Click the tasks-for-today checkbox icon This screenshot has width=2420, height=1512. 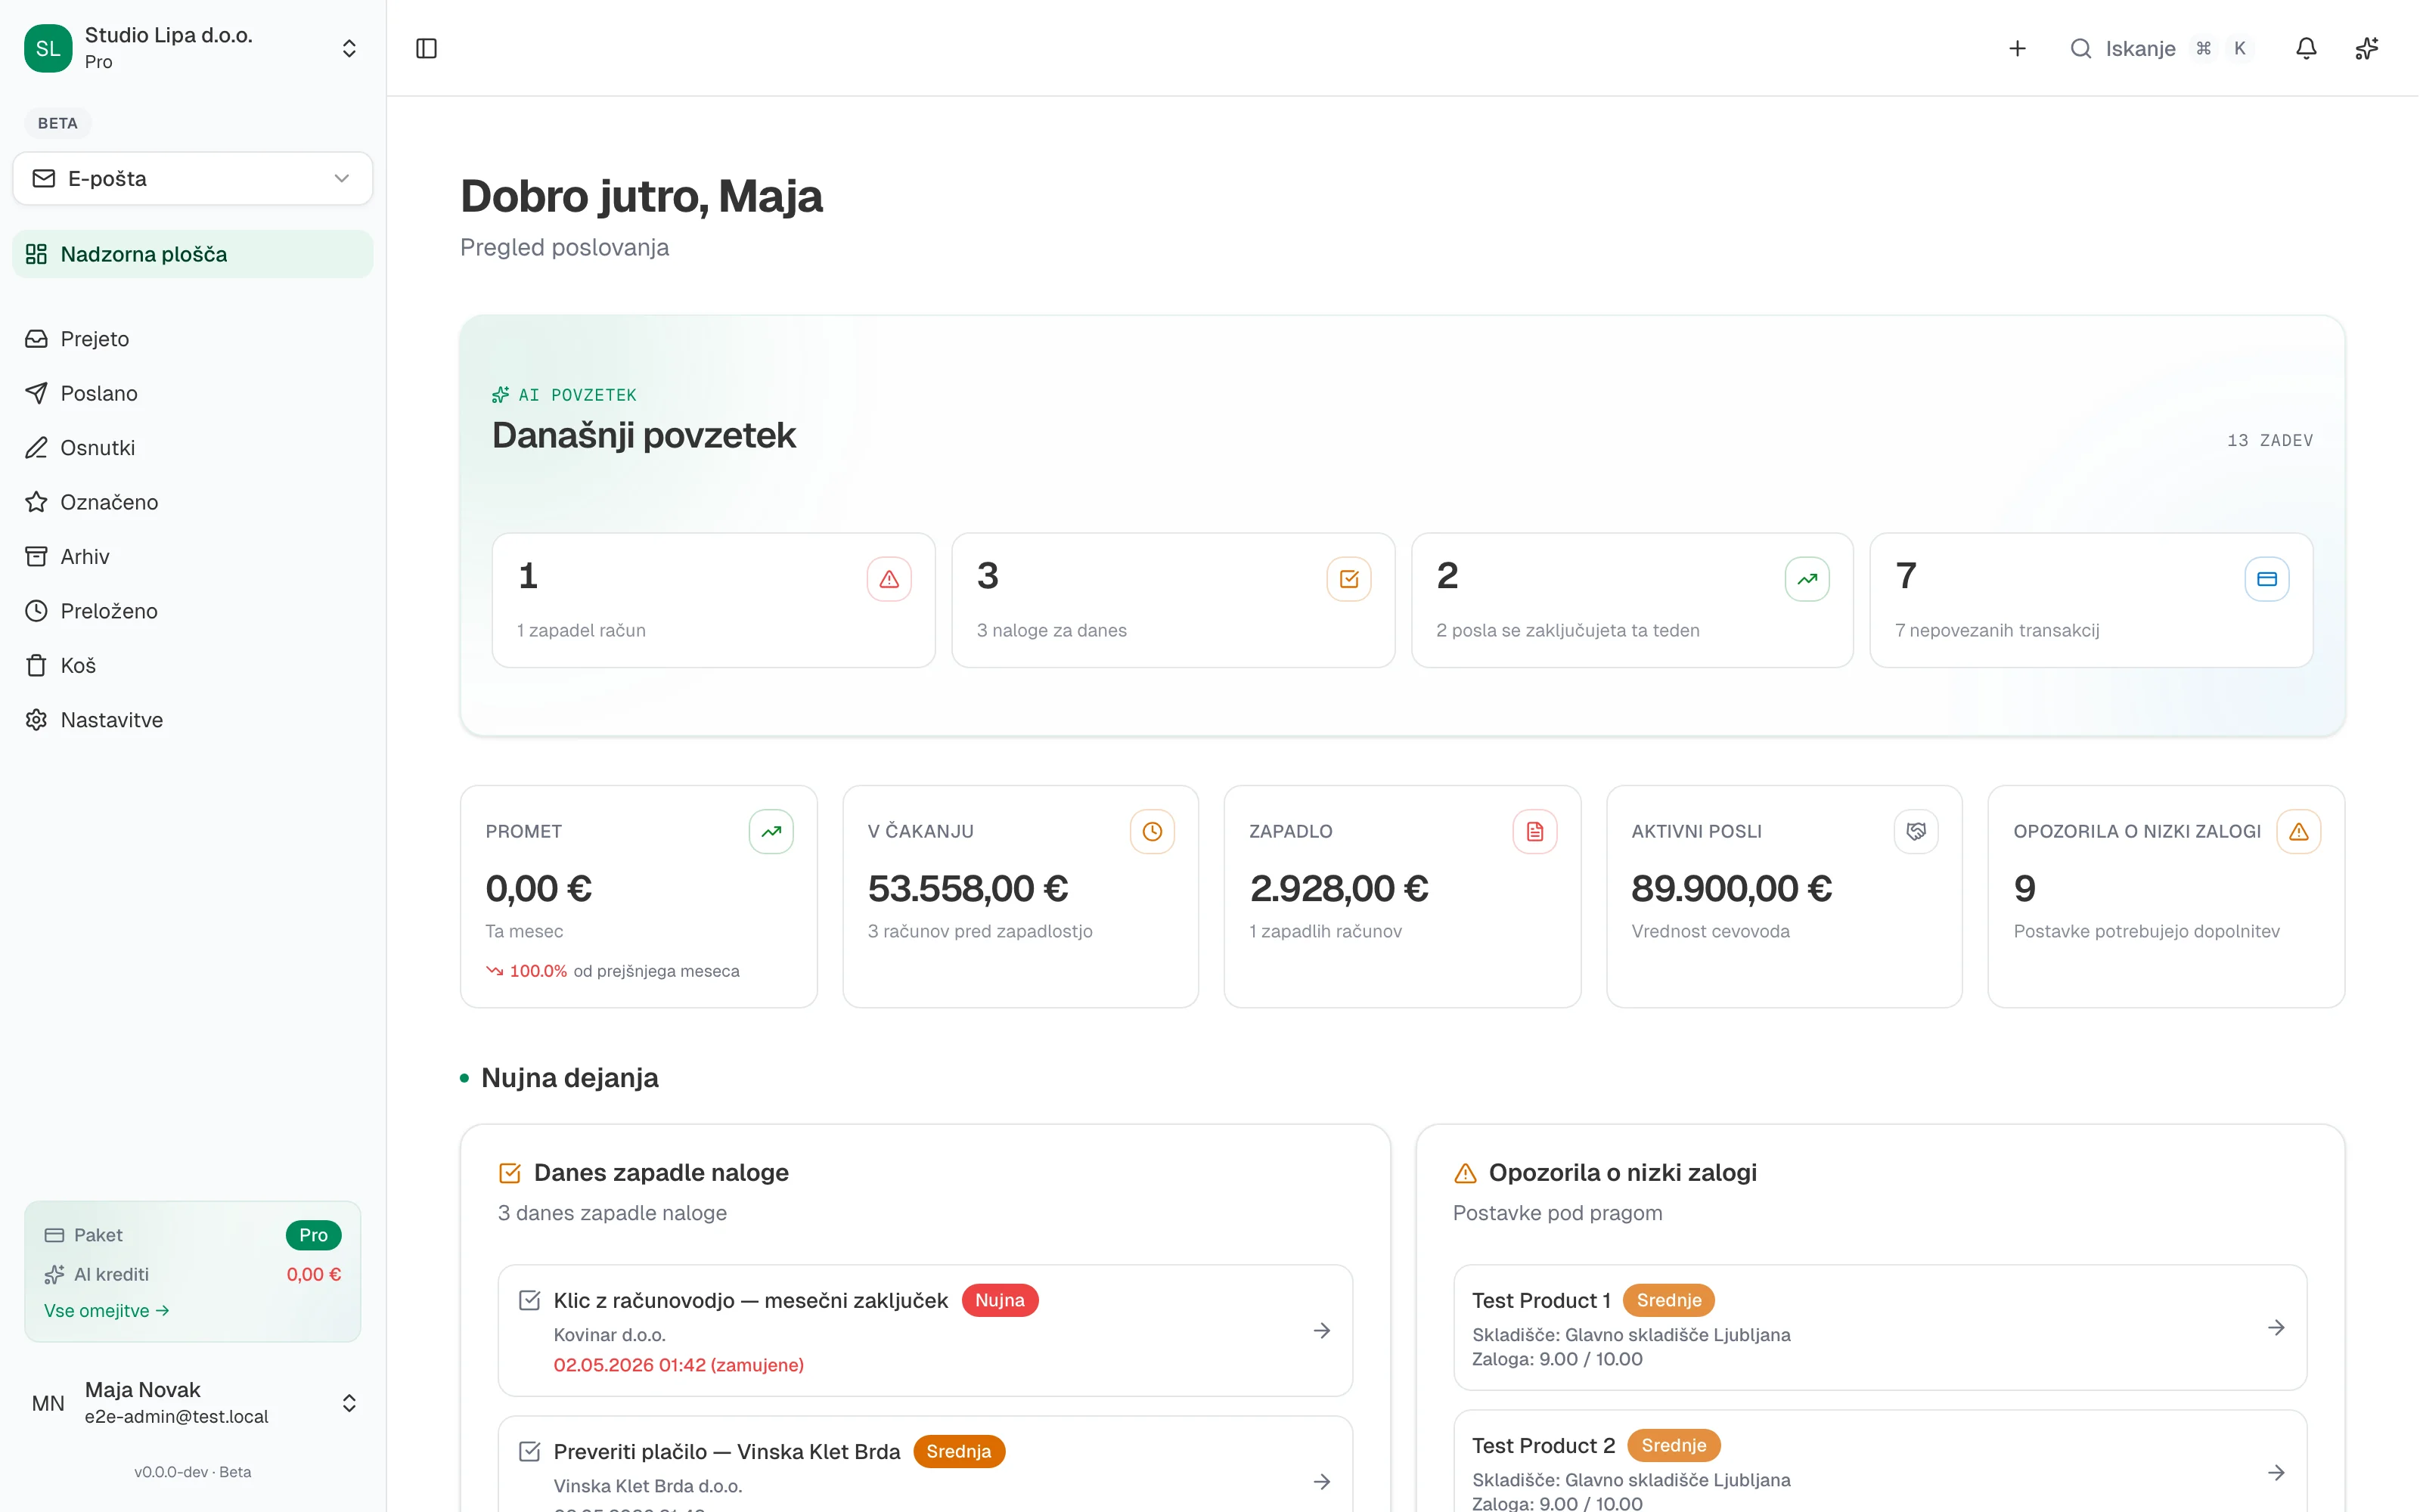(1348, 579)
